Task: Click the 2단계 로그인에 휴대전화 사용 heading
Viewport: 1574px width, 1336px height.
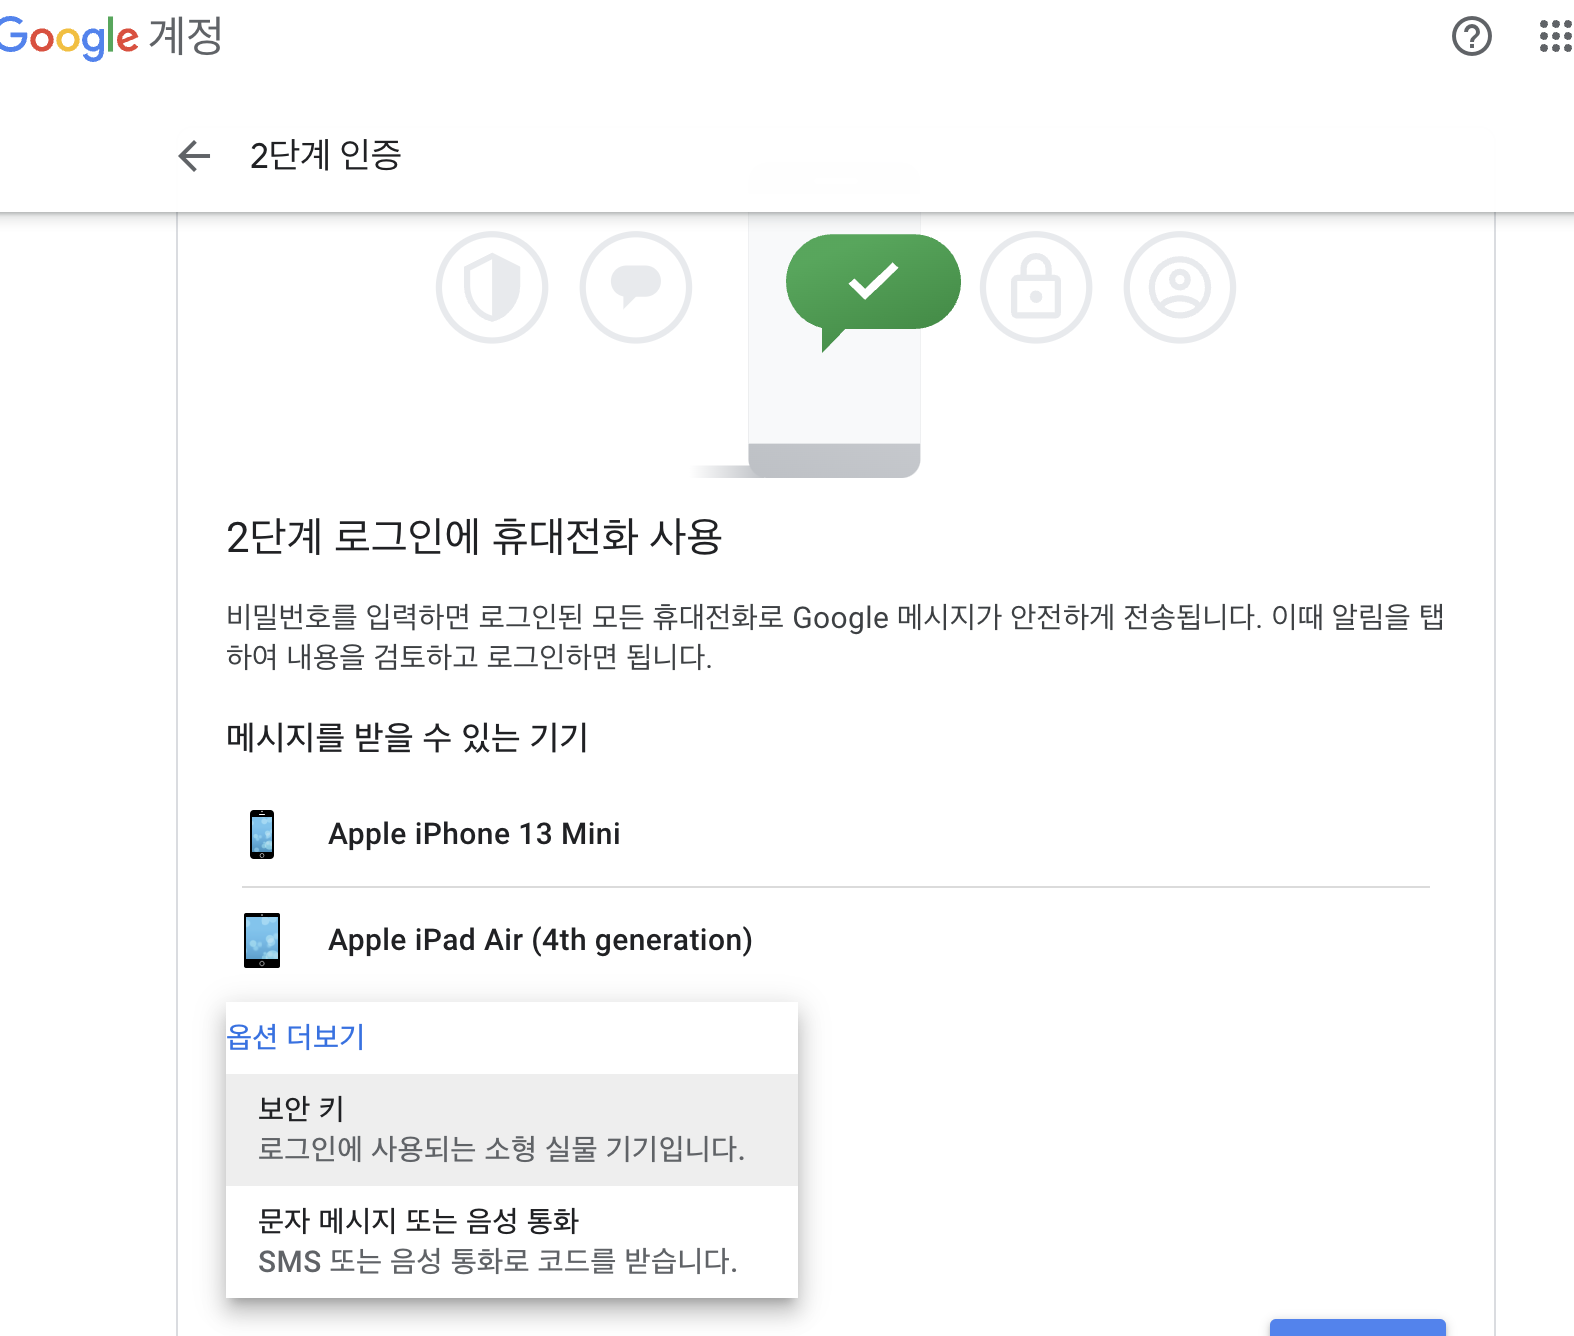Action: click(x=474, y=537)
